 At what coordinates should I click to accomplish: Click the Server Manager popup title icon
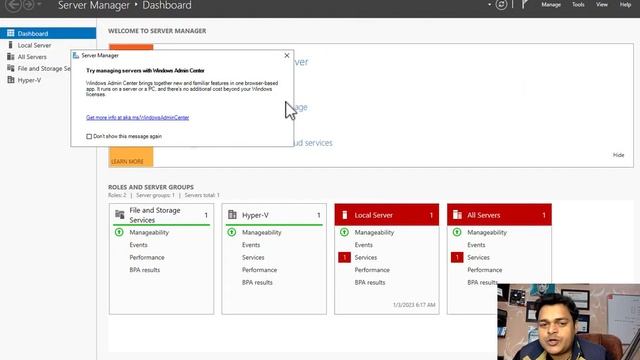coord(76,56)
